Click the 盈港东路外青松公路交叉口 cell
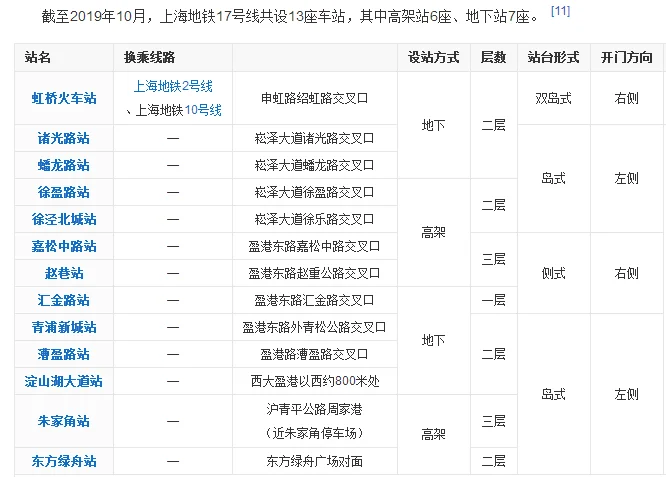 [315, 327]
